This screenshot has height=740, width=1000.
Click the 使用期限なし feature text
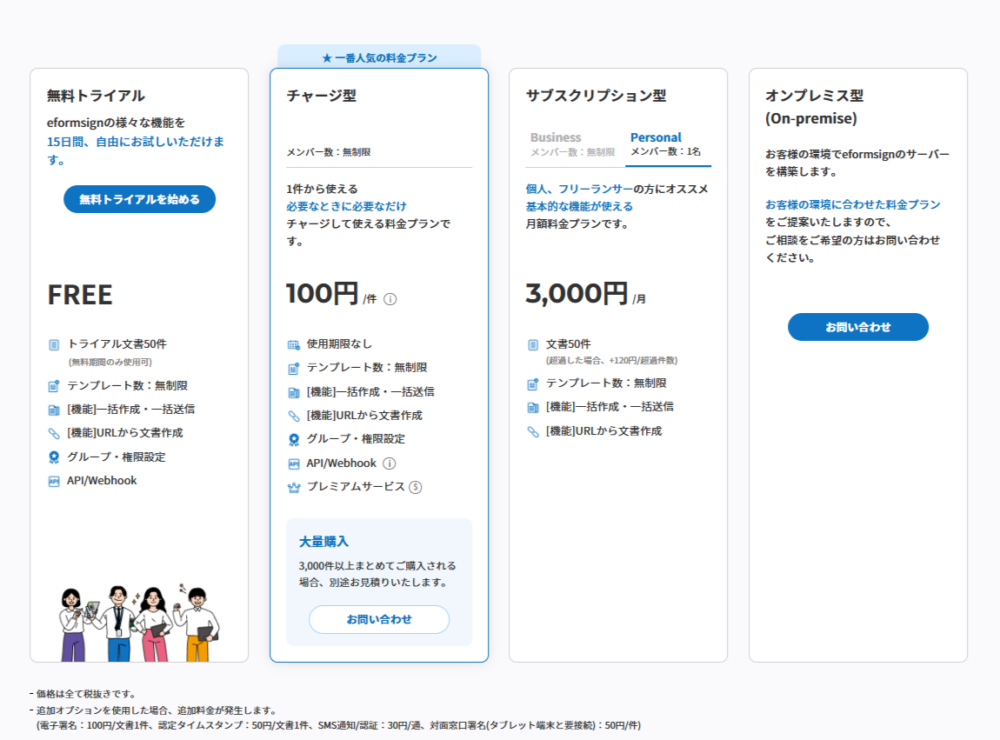pyautogui.click(x=339, y=344)
